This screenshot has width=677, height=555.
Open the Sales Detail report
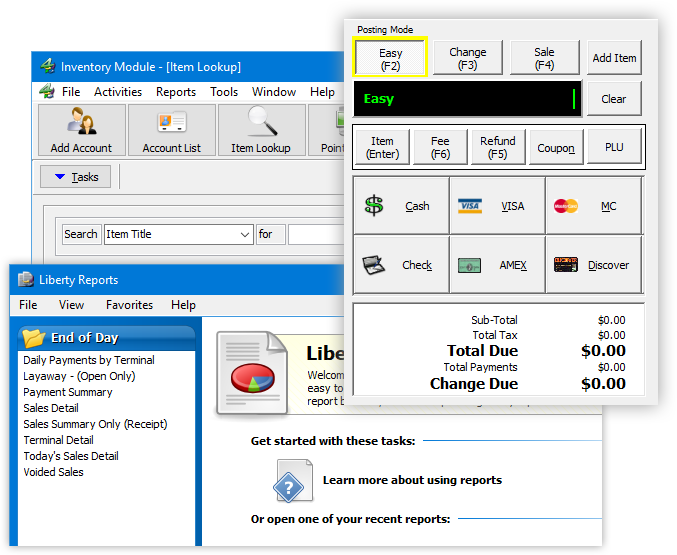click(x=51, y=408)
